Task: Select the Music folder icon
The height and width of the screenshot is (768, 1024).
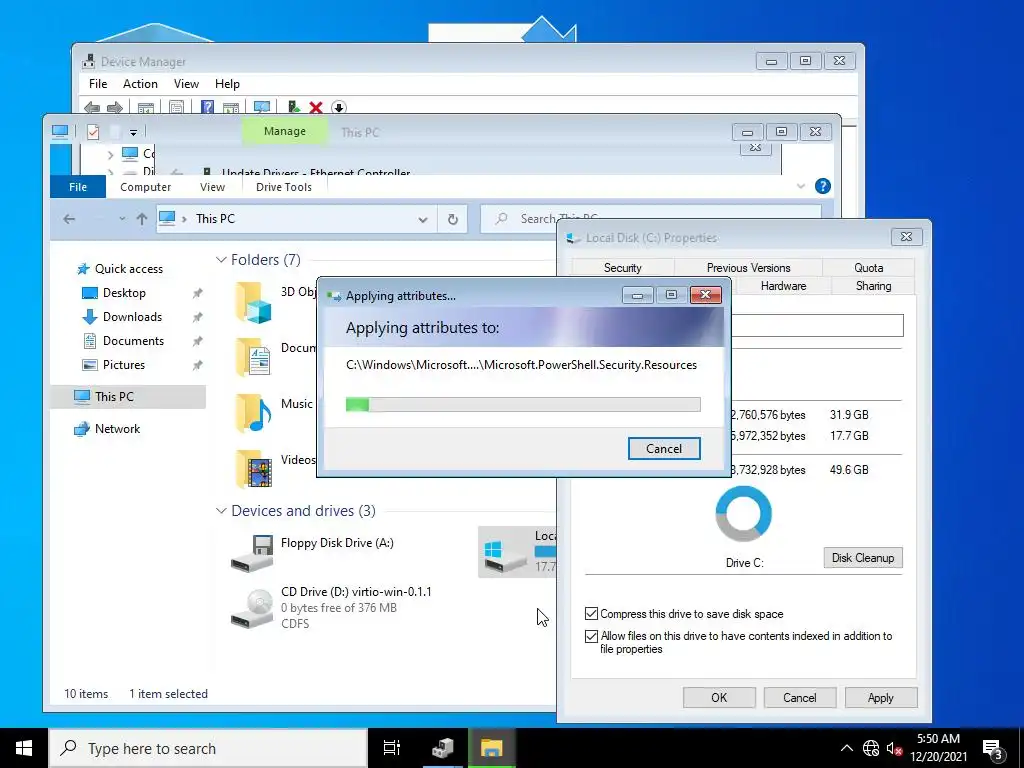Action: coord(253,413)
